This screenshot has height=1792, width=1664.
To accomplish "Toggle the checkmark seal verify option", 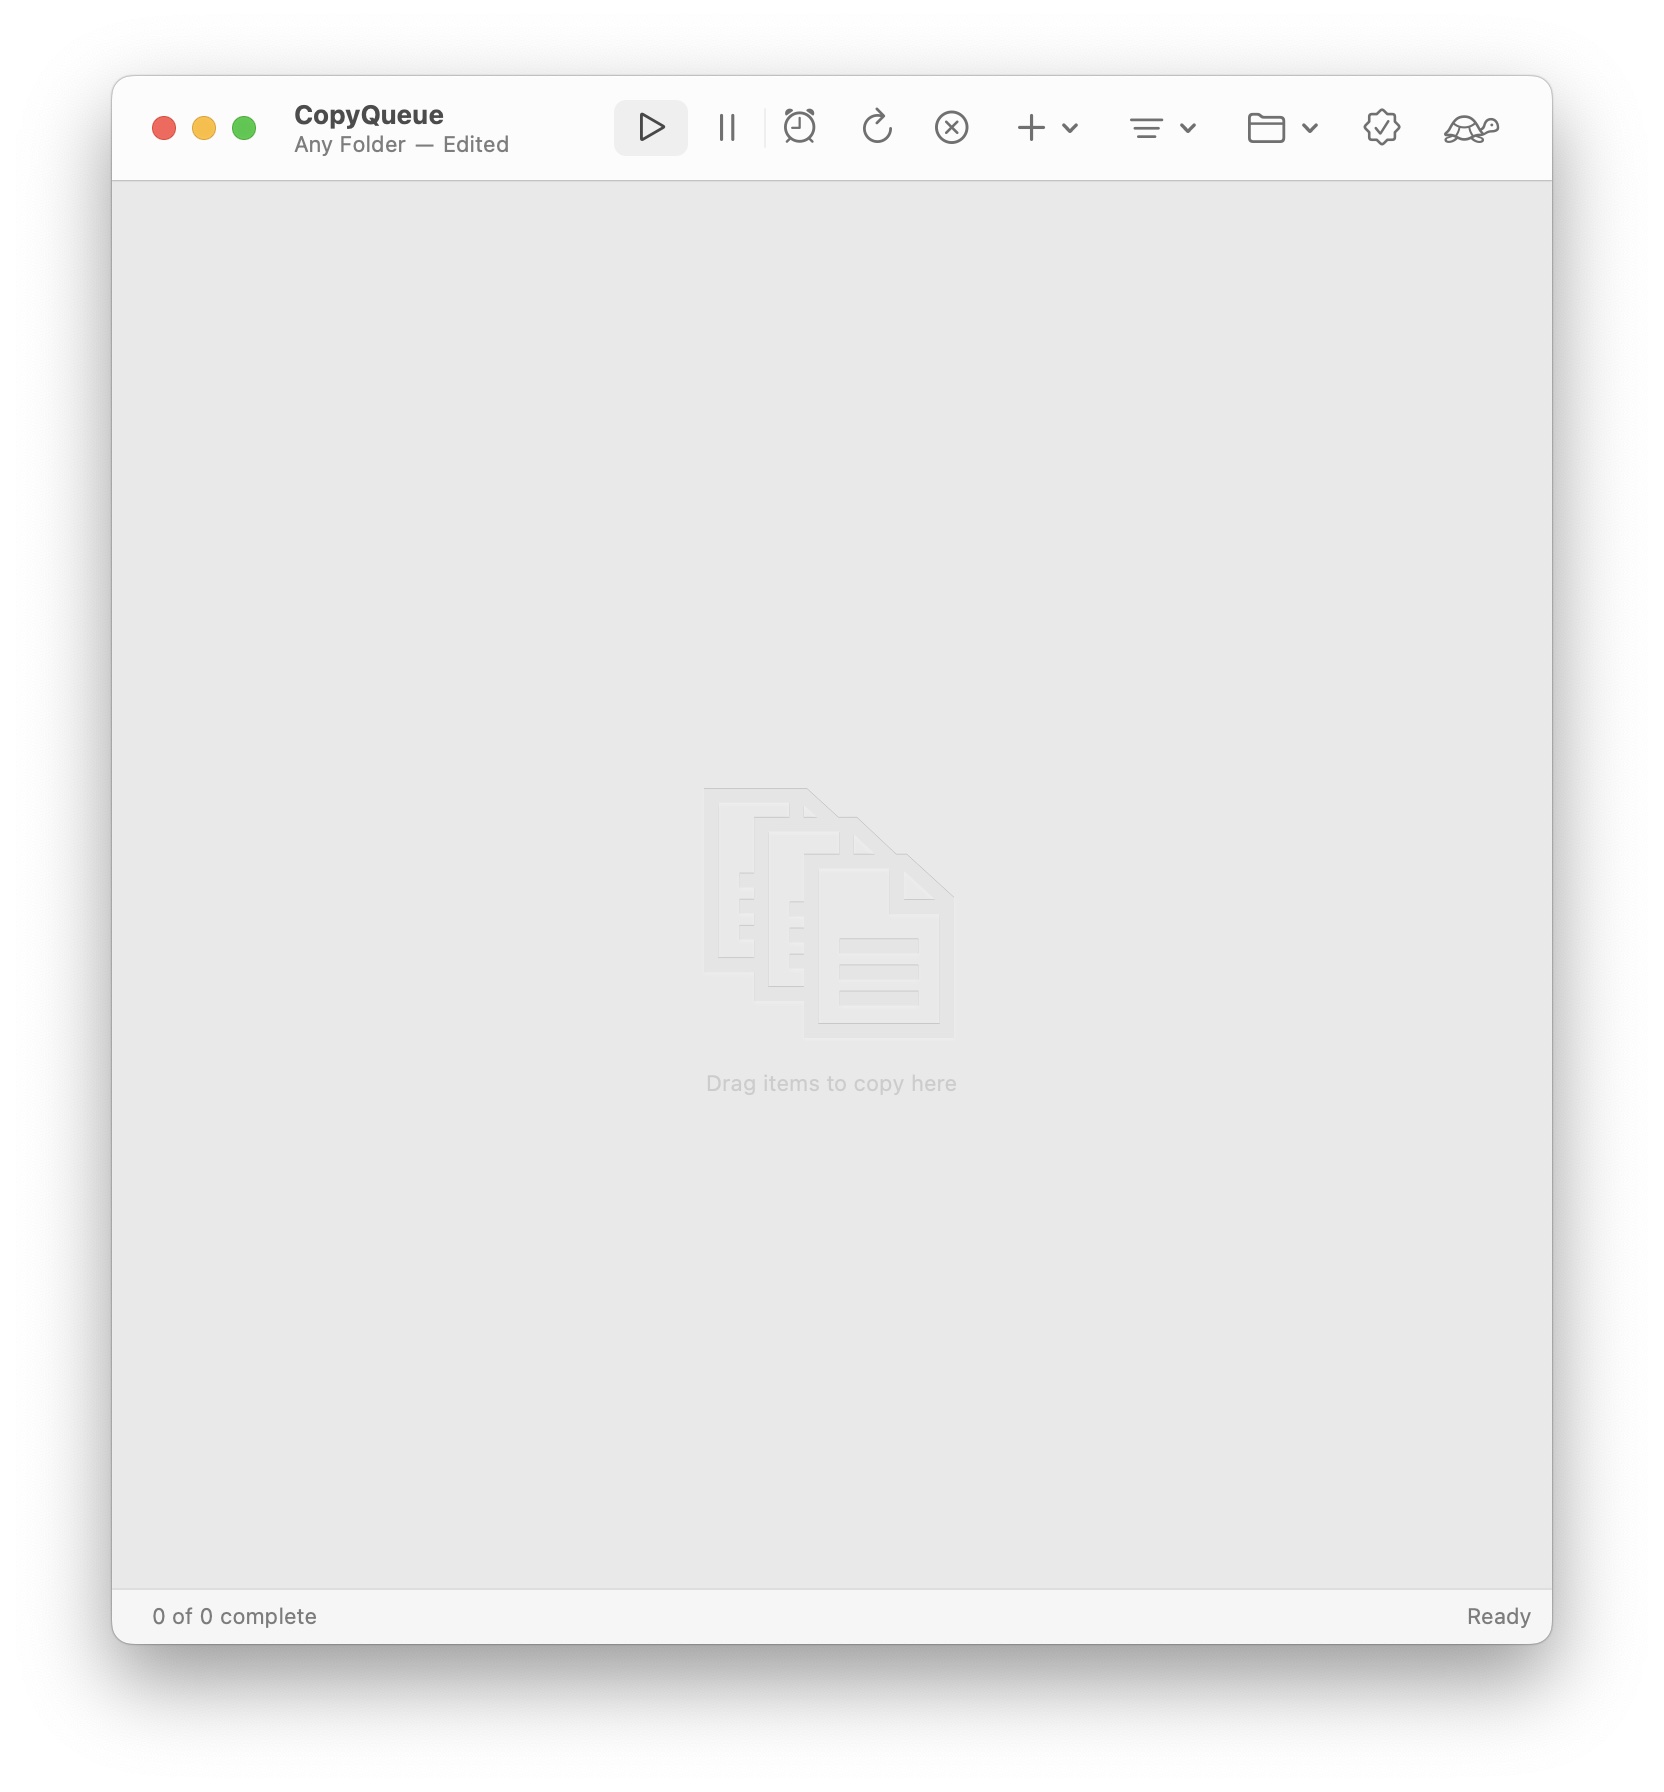I will pos(1381,128).
